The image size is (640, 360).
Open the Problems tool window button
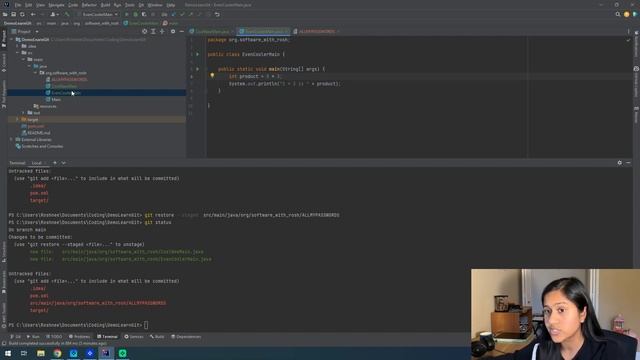(79, 337)
